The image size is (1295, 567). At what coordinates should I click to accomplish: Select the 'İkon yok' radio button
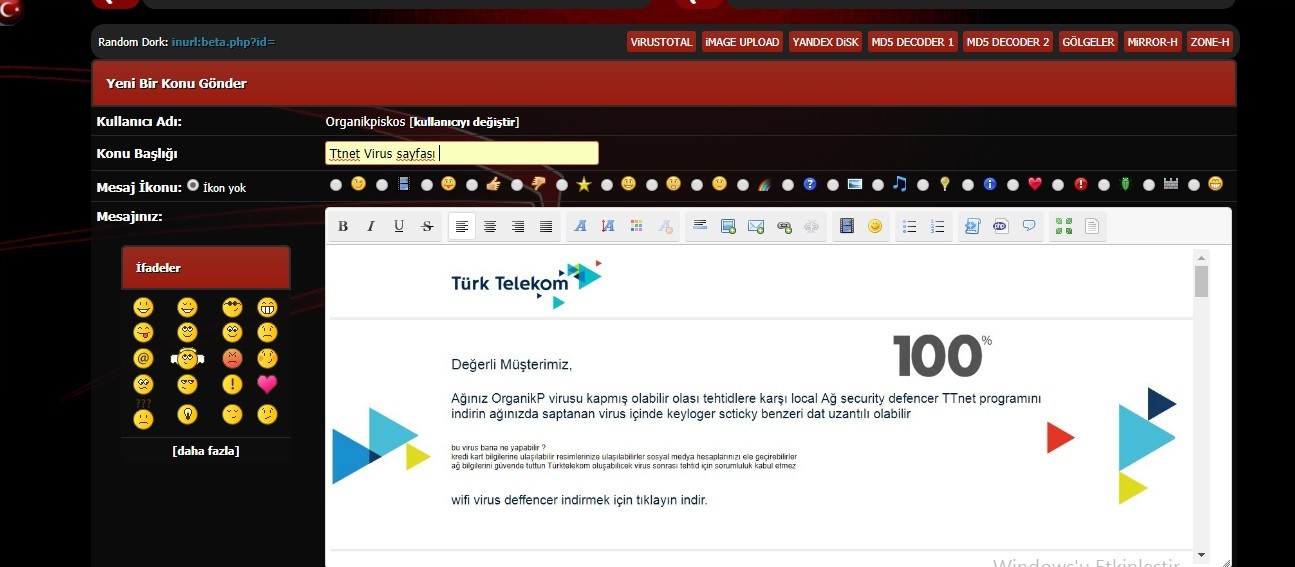point(193,186)
